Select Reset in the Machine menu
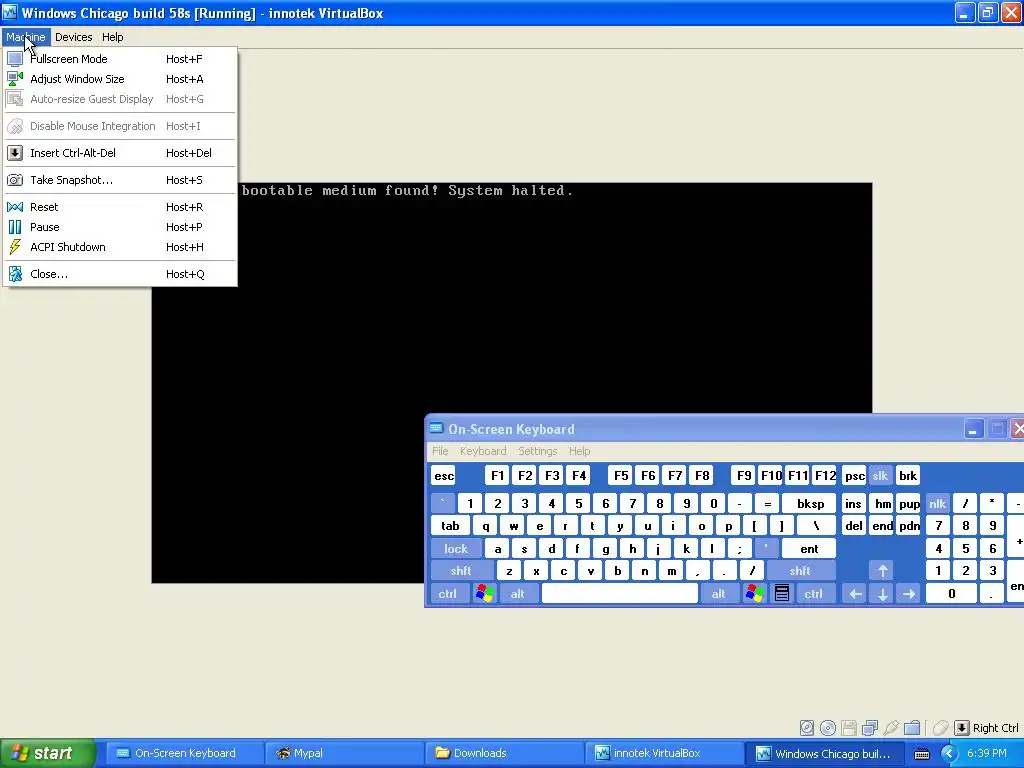The image size is (1024, 768). (x=120, y=207)
